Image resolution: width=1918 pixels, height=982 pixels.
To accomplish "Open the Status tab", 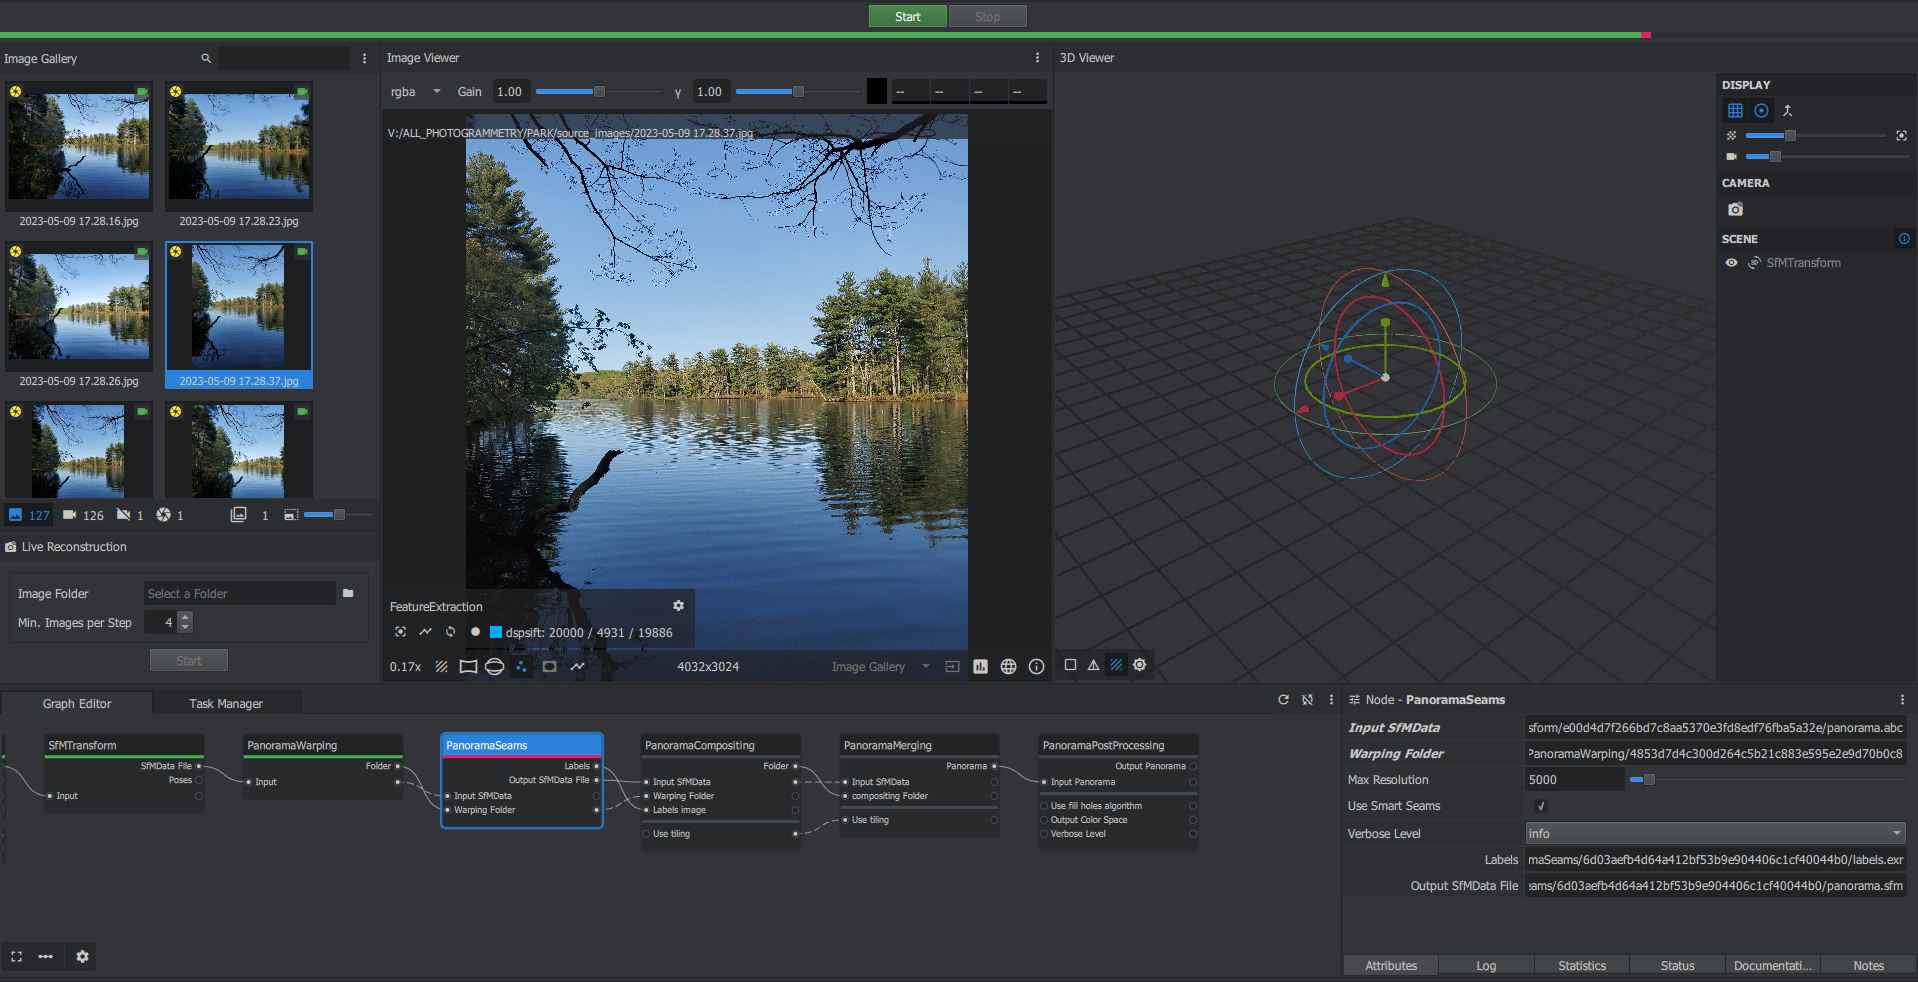I will pos(1677,966).
